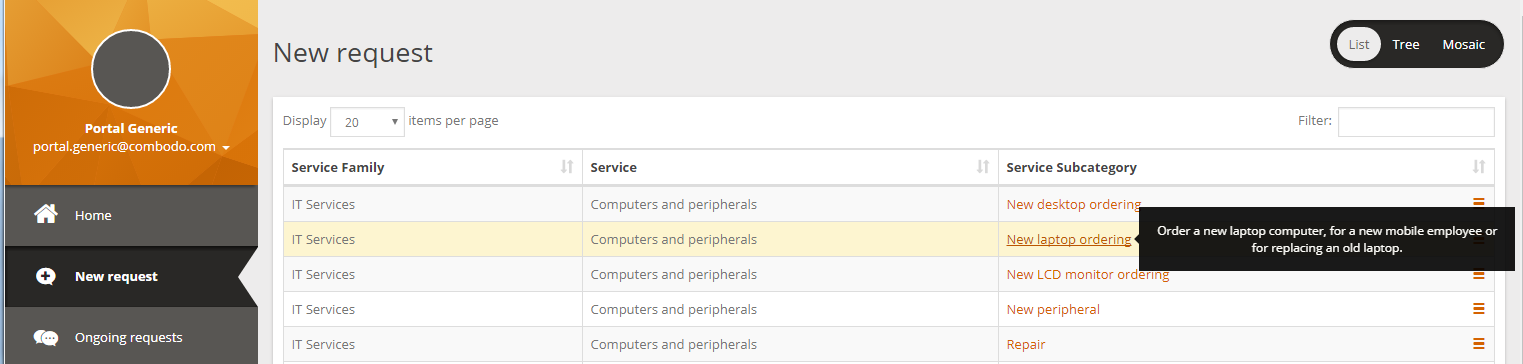
Task: Click the user profile avatar circle
Action: click(131, 68)
